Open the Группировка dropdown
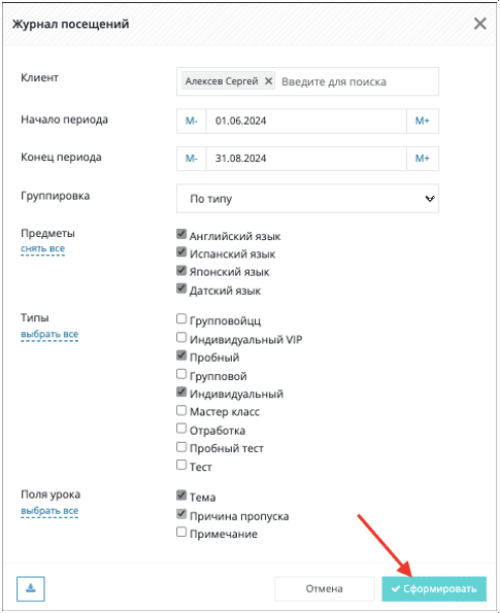 (x=307, y=199)
